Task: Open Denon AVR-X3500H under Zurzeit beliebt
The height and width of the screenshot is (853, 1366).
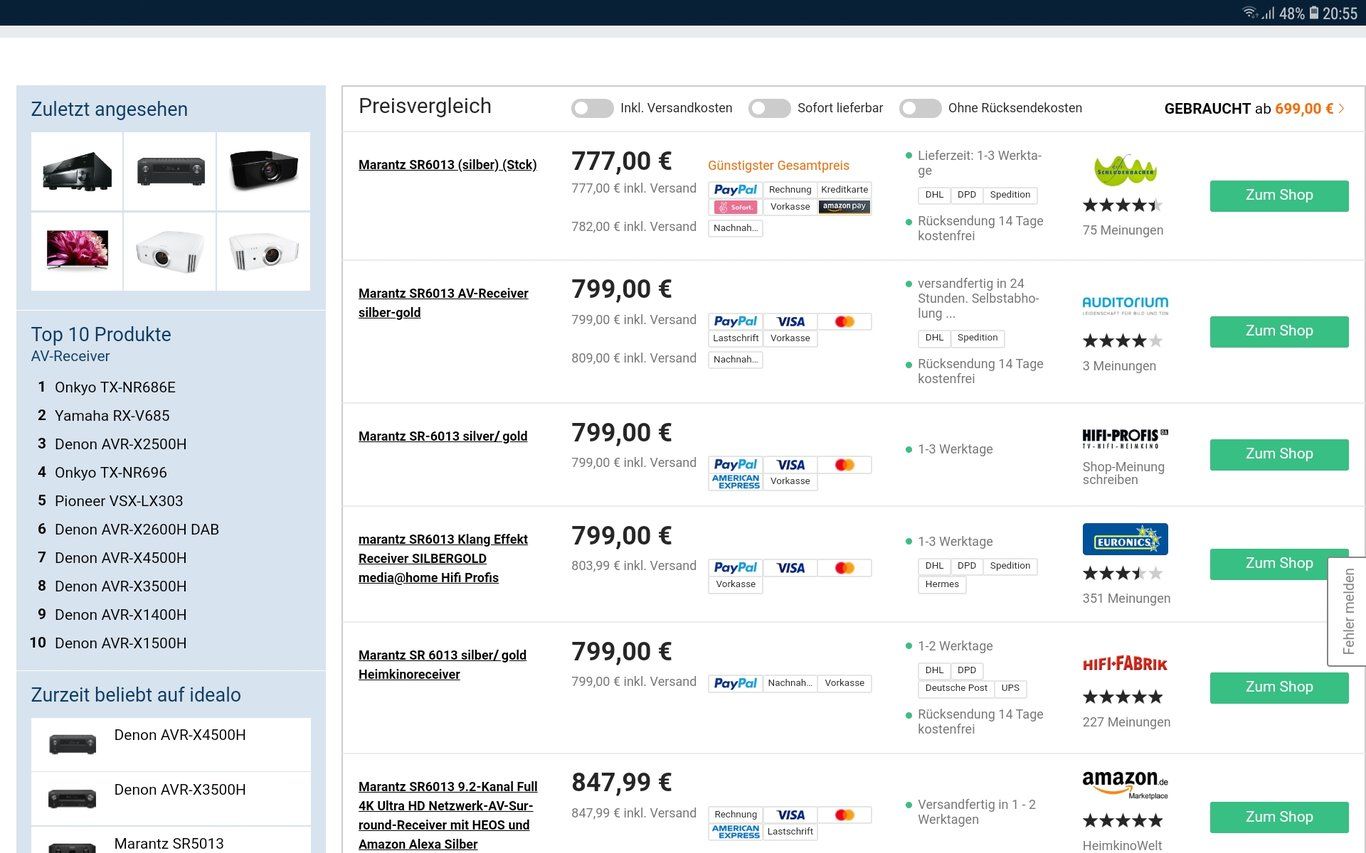Action: click(171, 798)
